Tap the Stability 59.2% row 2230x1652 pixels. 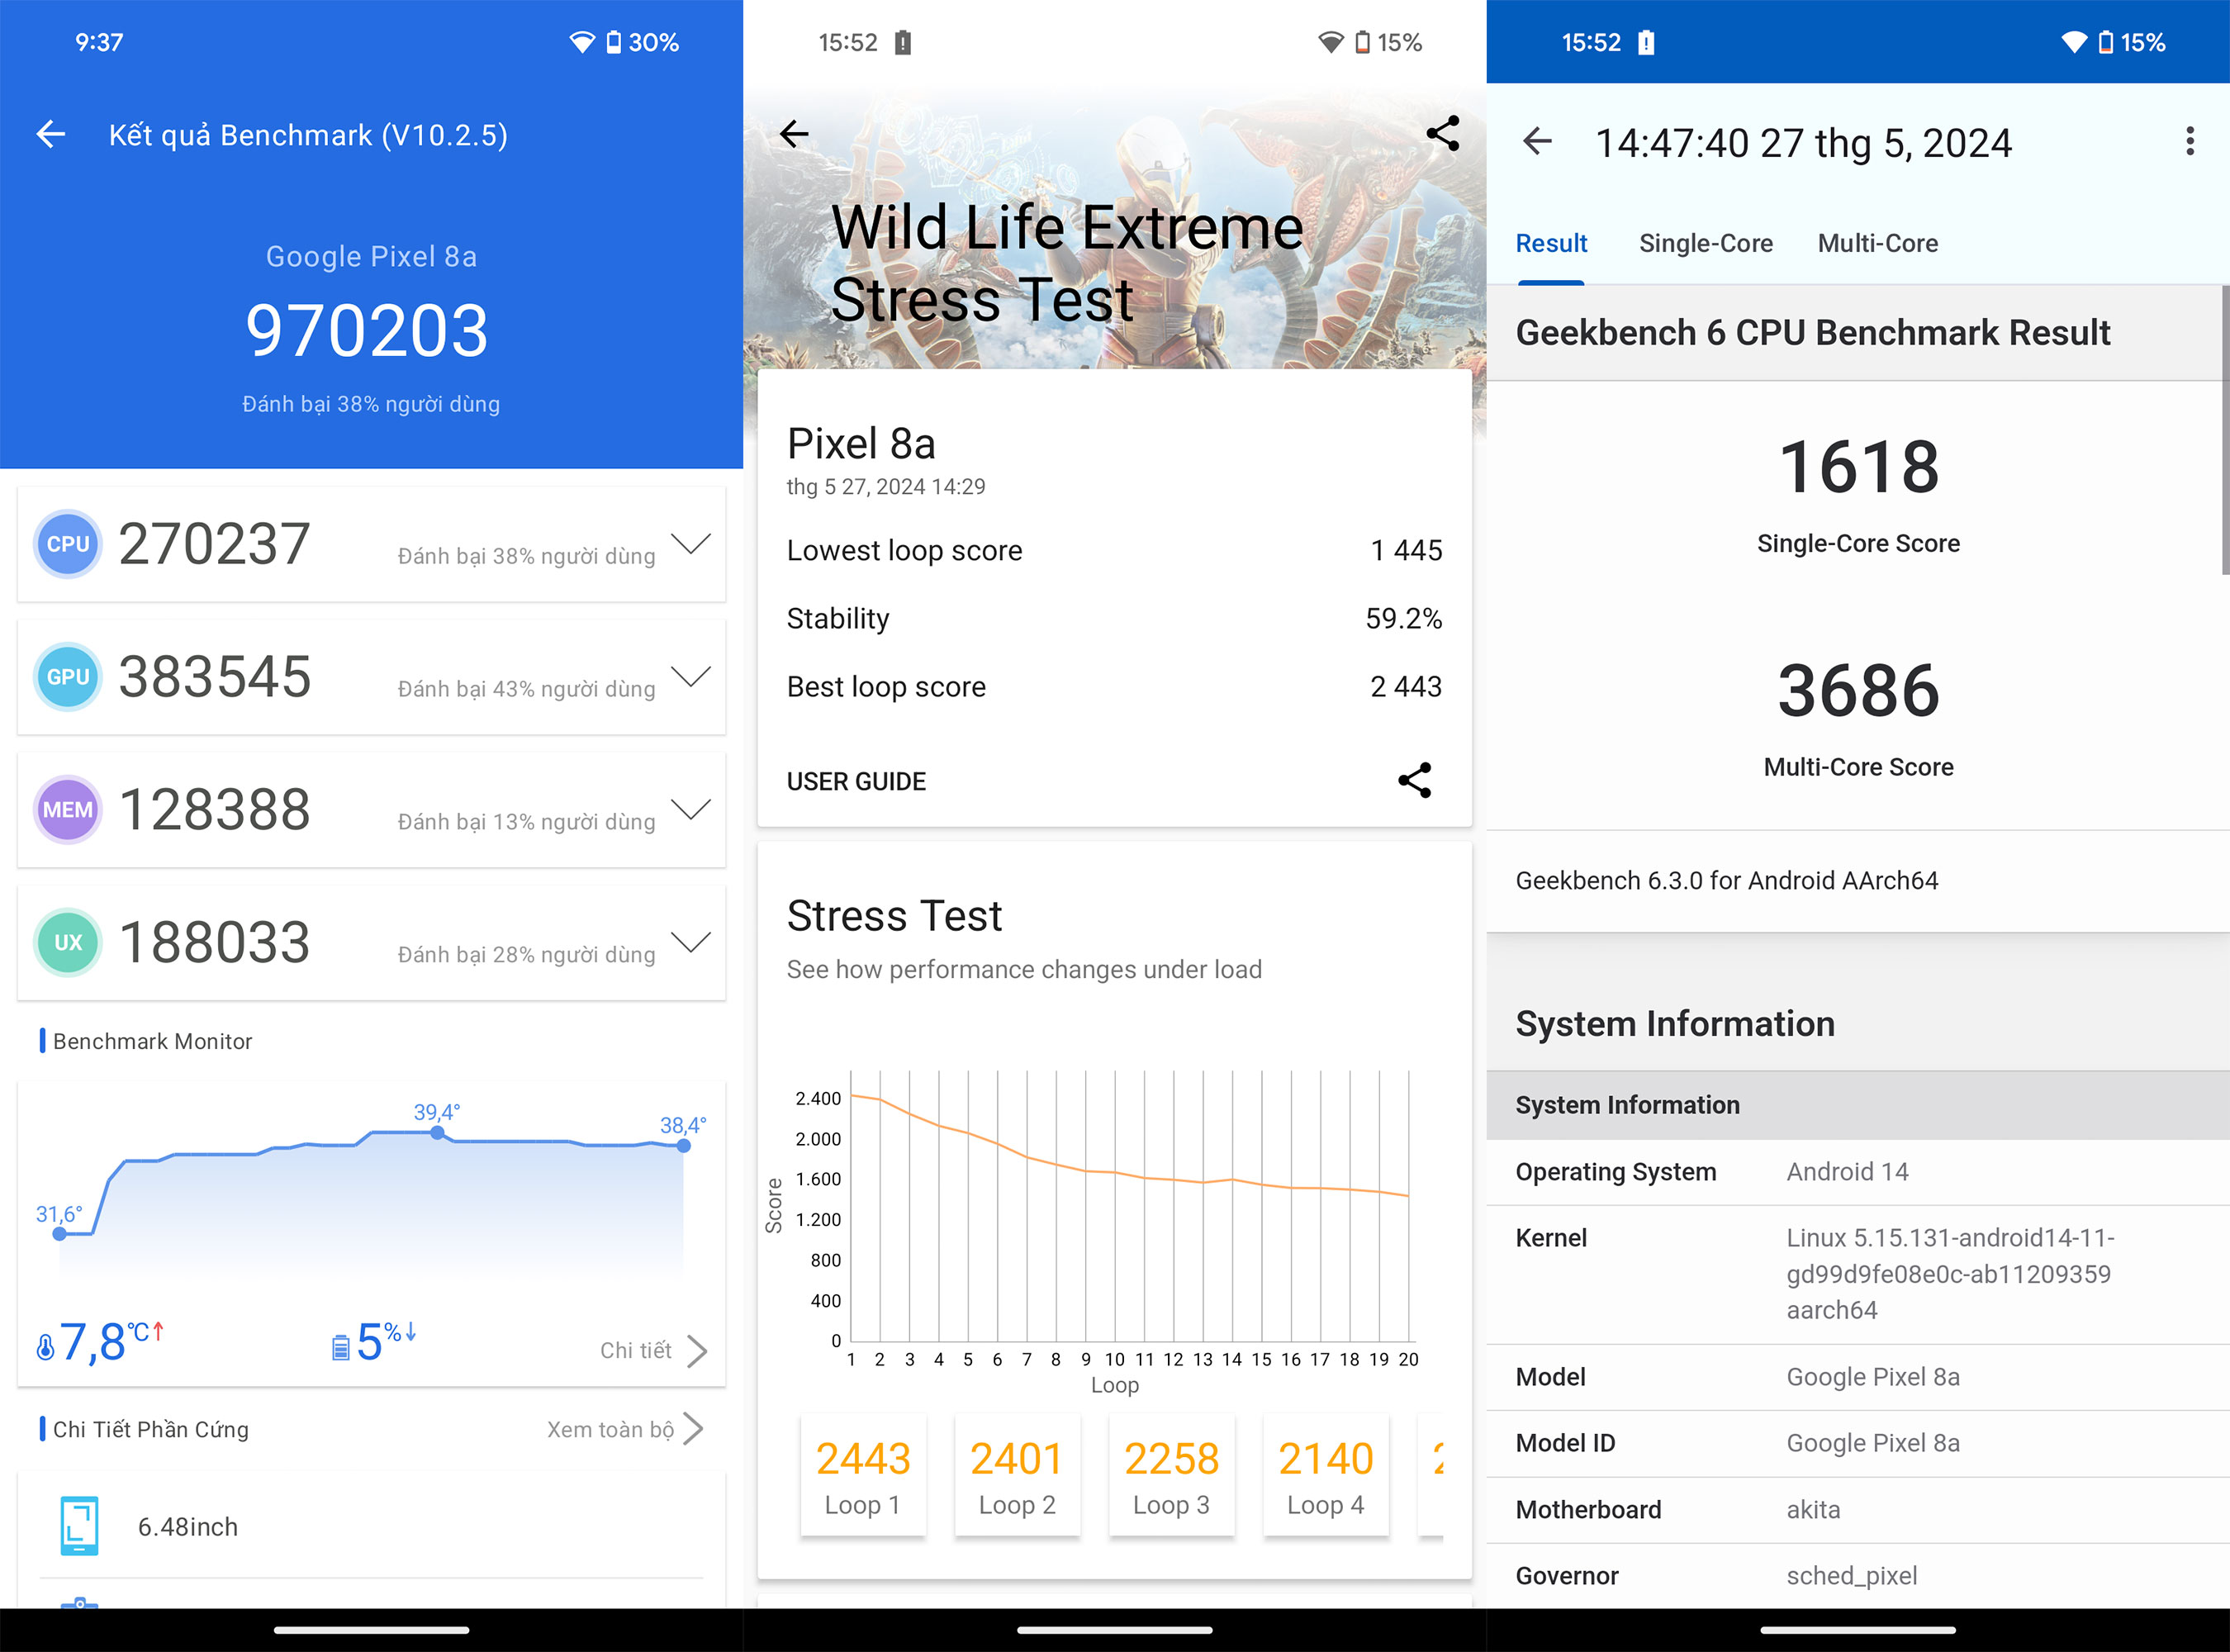click(1114, 618)
